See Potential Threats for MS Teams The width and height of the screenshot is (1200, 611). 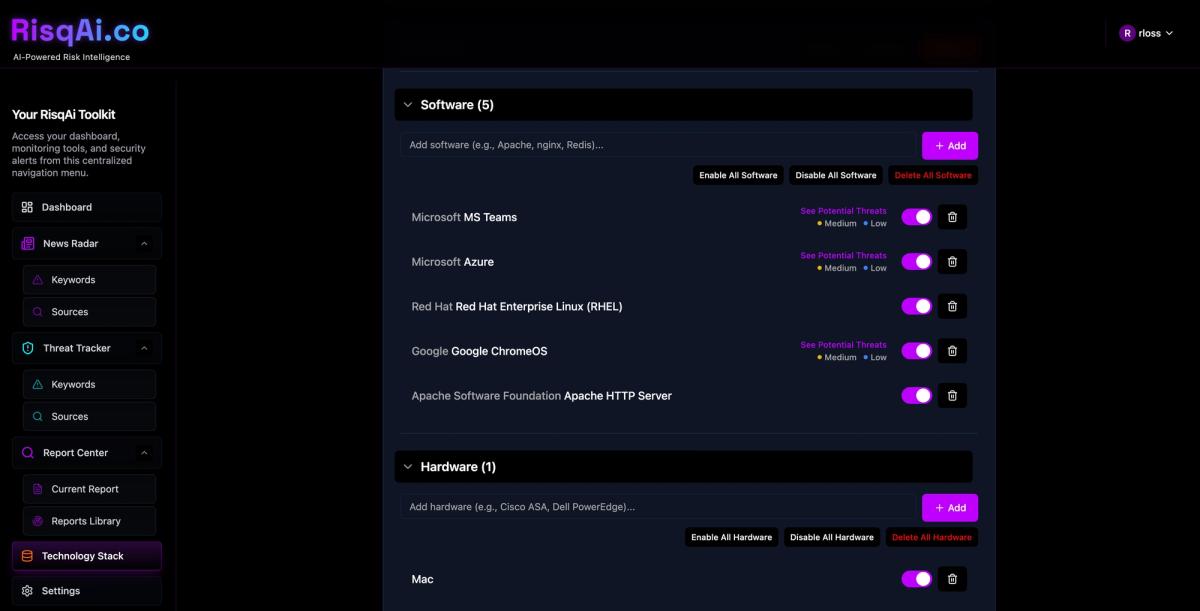point(843,211)
